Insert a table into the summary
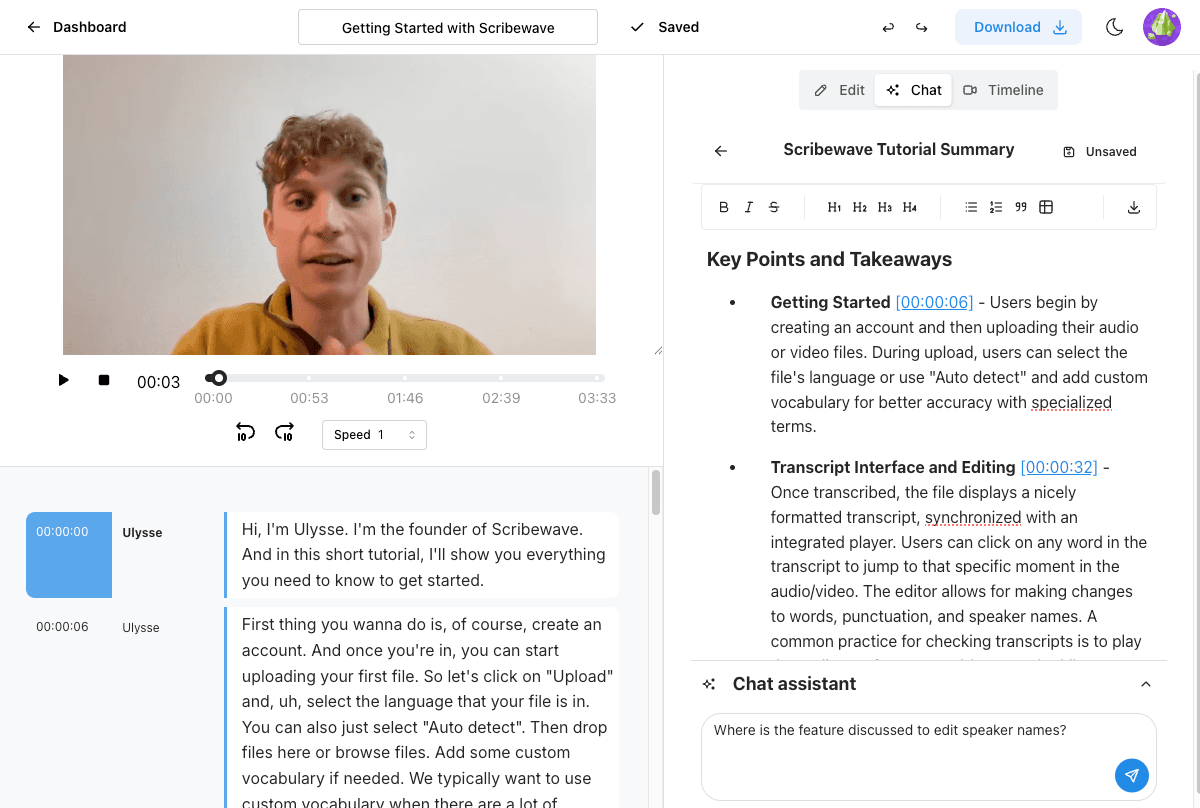Viewport: 1200px width, 808px height. tap(1046, 207)
